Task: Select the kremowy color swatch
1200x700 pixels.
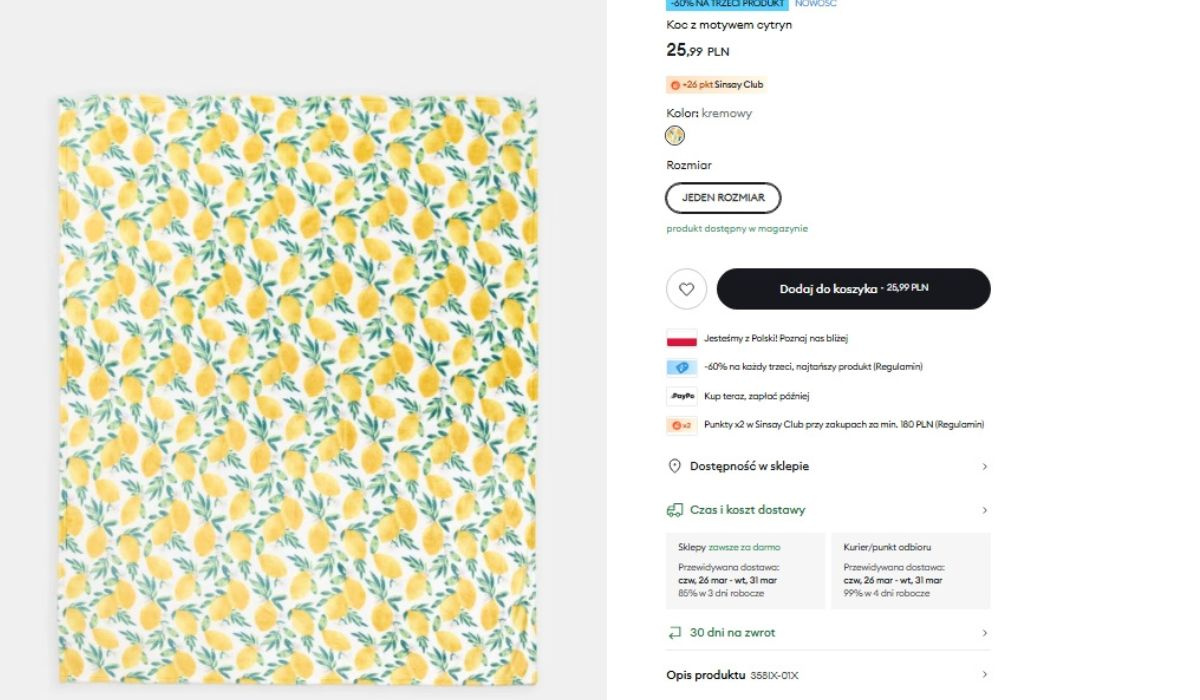Action: (x=675, y=136)
